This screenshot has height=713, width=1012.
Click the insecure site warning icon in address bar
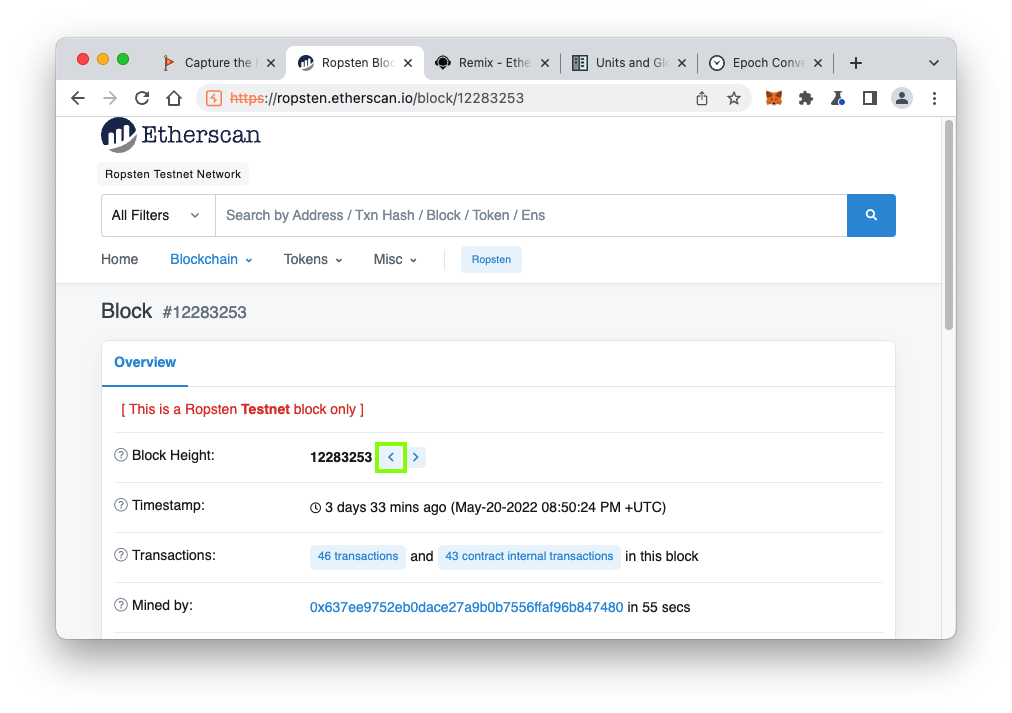tap(214, 98)
